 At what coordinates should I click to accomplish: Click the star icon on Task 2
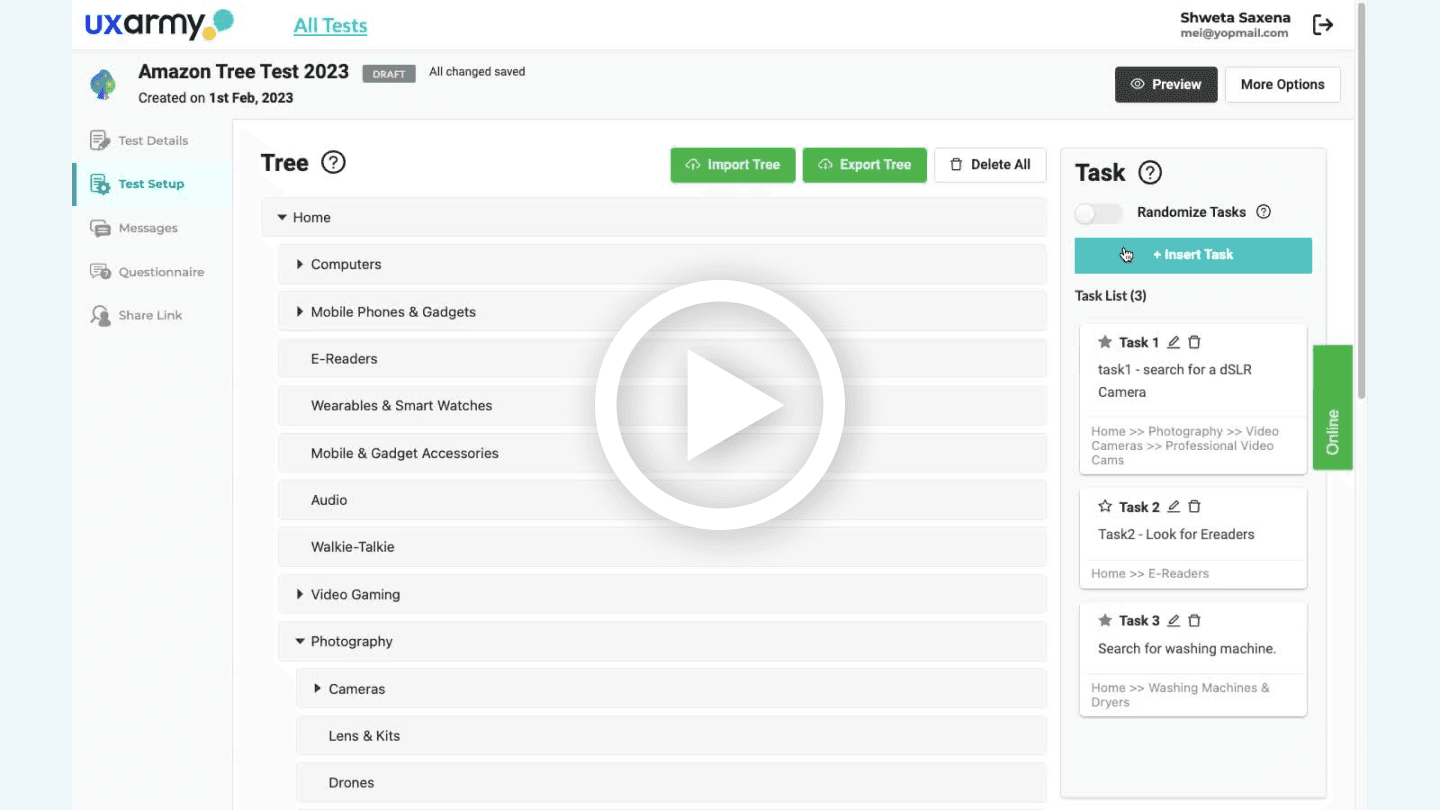1105,507
